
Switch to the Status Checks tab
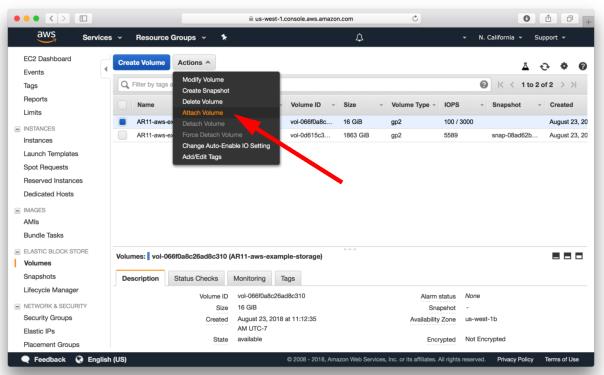[196, 278]
